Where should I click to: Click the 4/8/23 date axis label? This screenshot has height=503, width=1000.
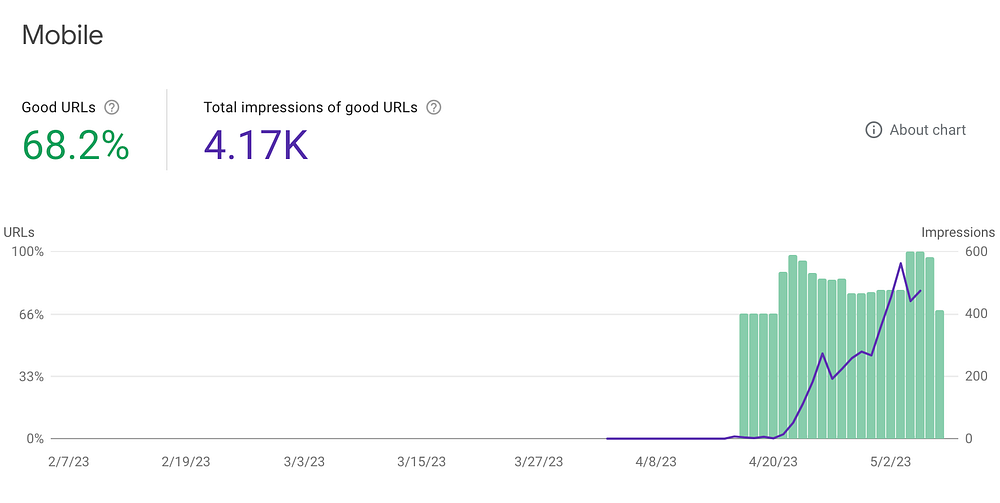[x=656, y=462]
